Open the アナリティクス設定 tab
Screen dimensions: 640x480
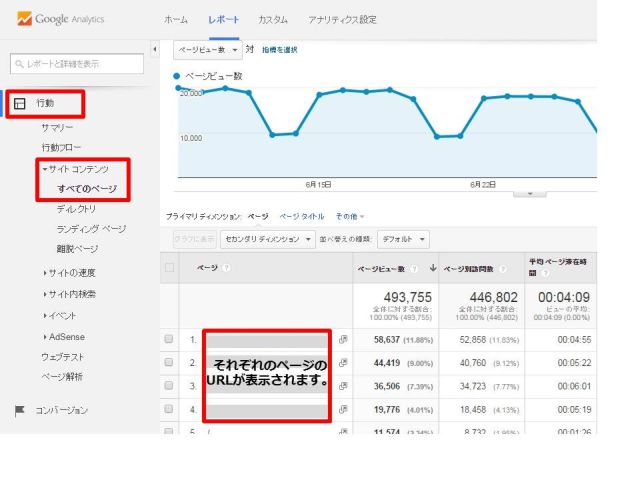click(342, 20)
